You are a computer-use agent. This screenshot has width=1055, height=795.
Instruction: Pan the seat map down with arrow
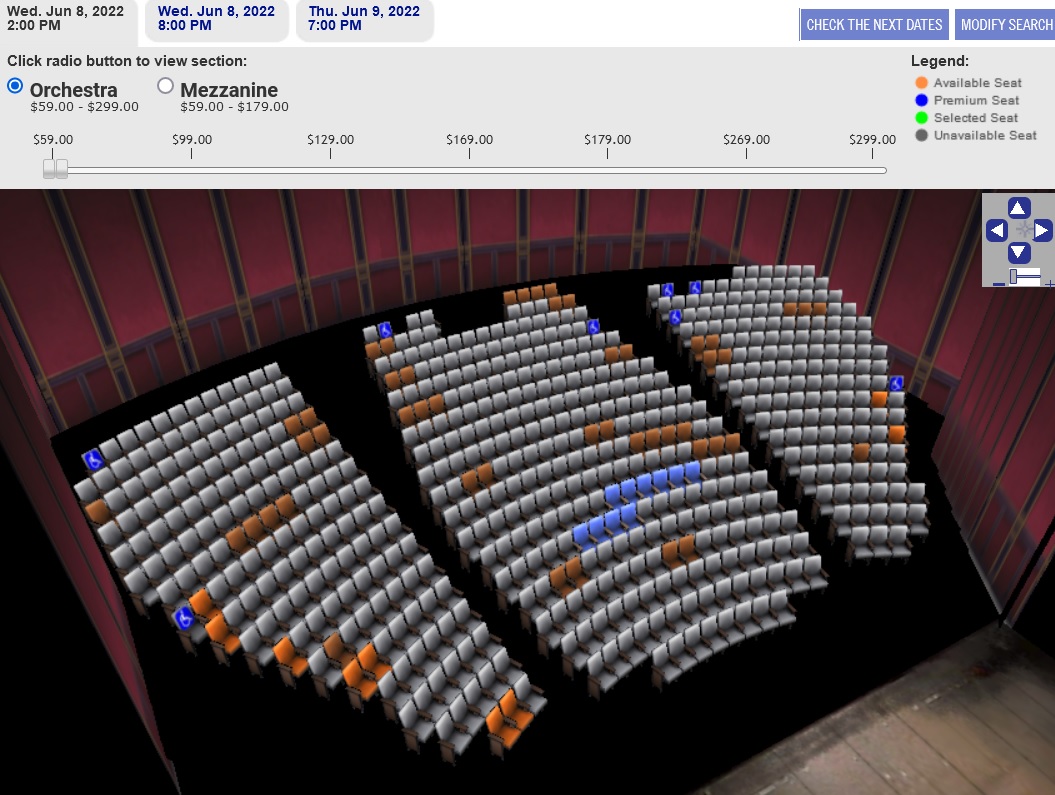pos(1018,253)
